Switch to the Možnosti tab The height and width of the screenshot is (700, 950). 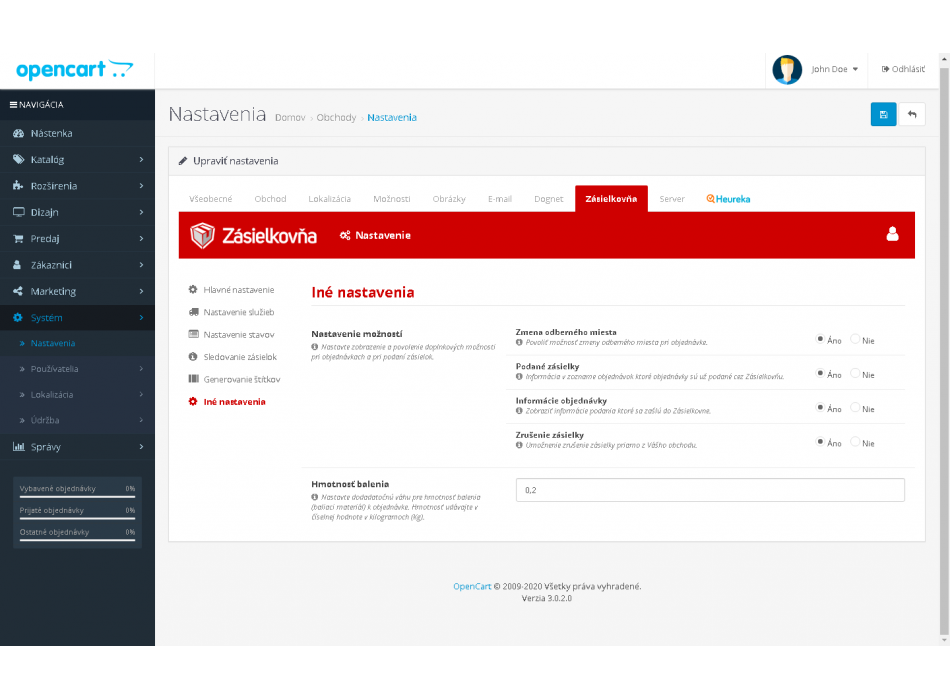click(x=391, y=199)
